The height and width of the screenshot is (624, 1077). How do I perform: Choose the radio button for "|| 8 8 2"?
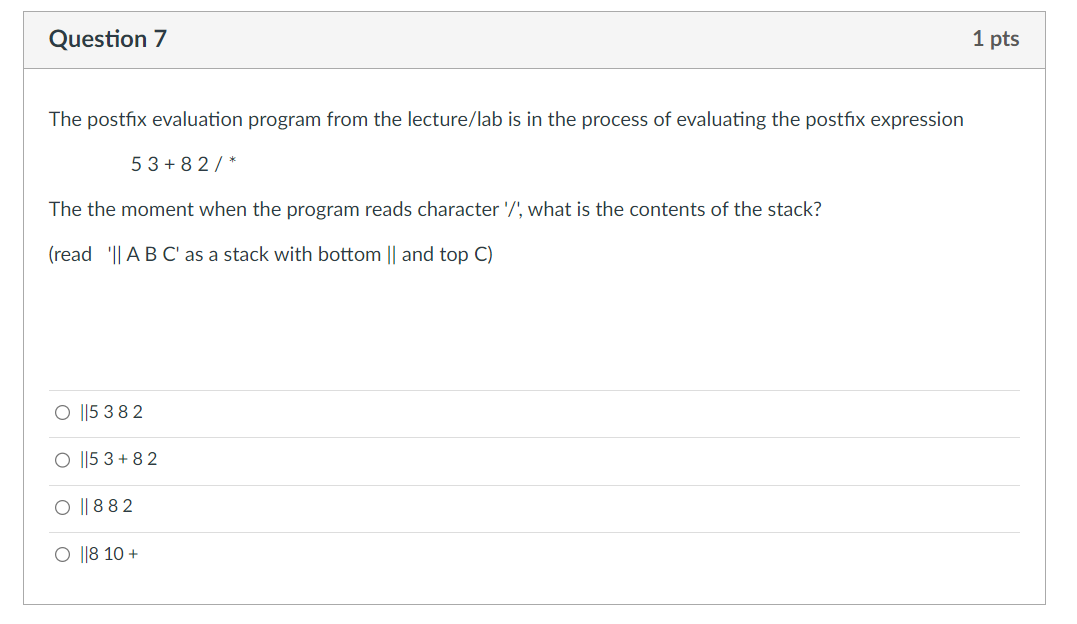63,507
